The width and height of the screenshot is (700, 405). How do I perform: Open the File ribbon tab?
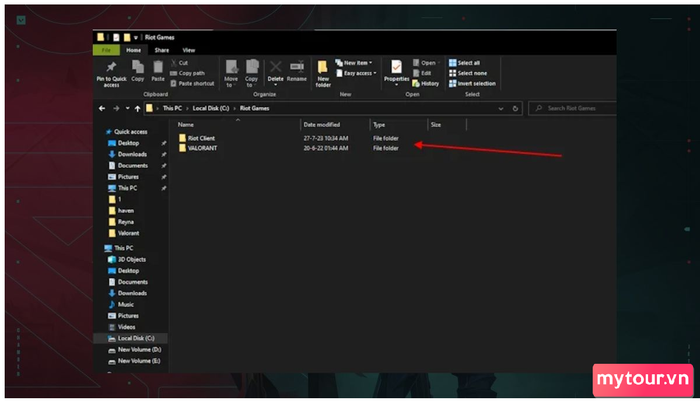(106, 50)
